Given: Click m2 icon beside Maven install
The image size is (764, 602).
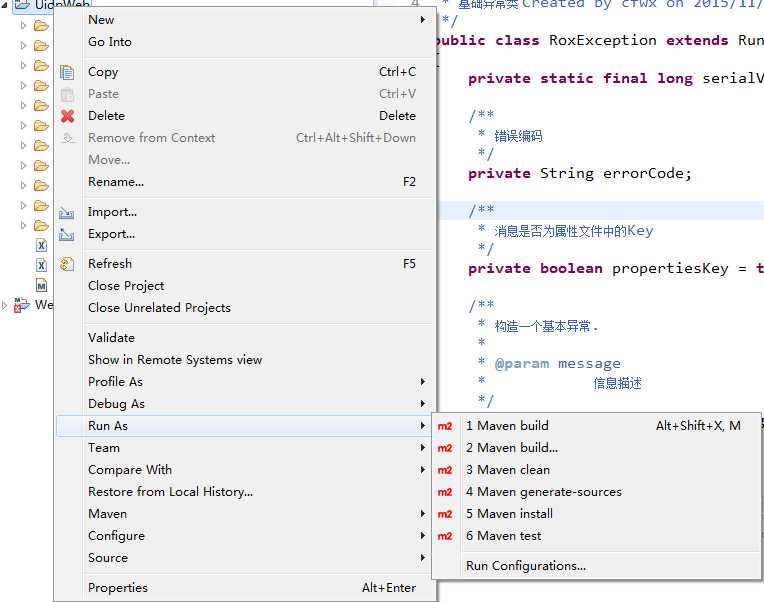Looking at the screenshot, I should [x=445, y=514].
